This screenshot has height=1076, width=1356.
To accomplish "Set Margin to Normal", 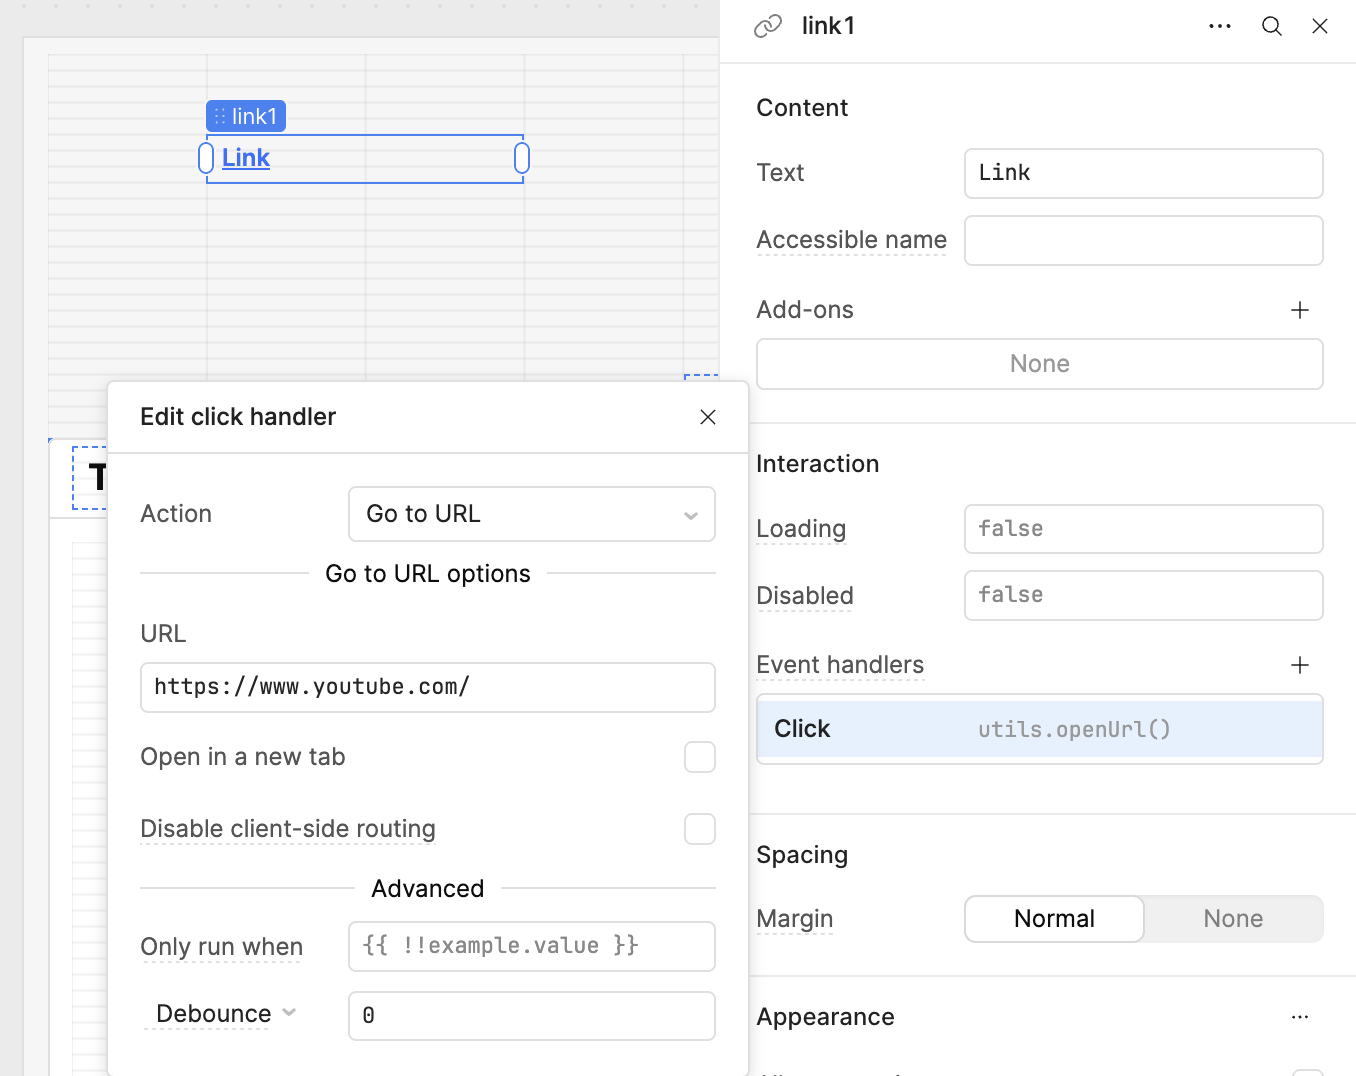I will (1054, 919).
